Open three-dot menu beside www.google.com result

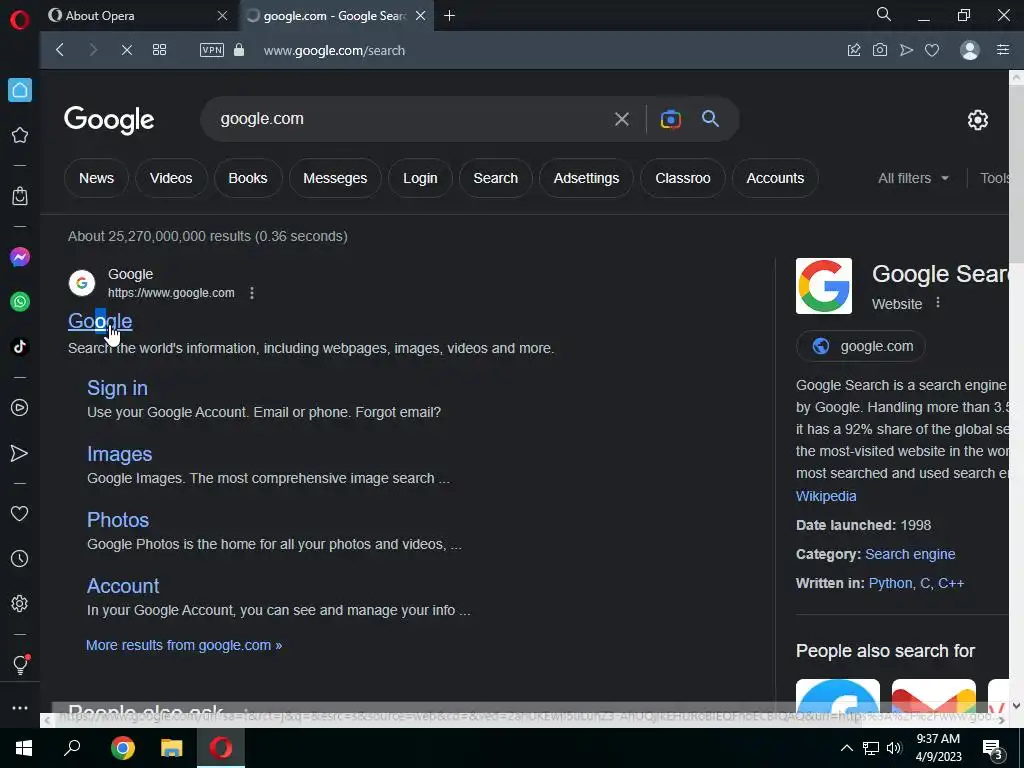coord(252,293)
